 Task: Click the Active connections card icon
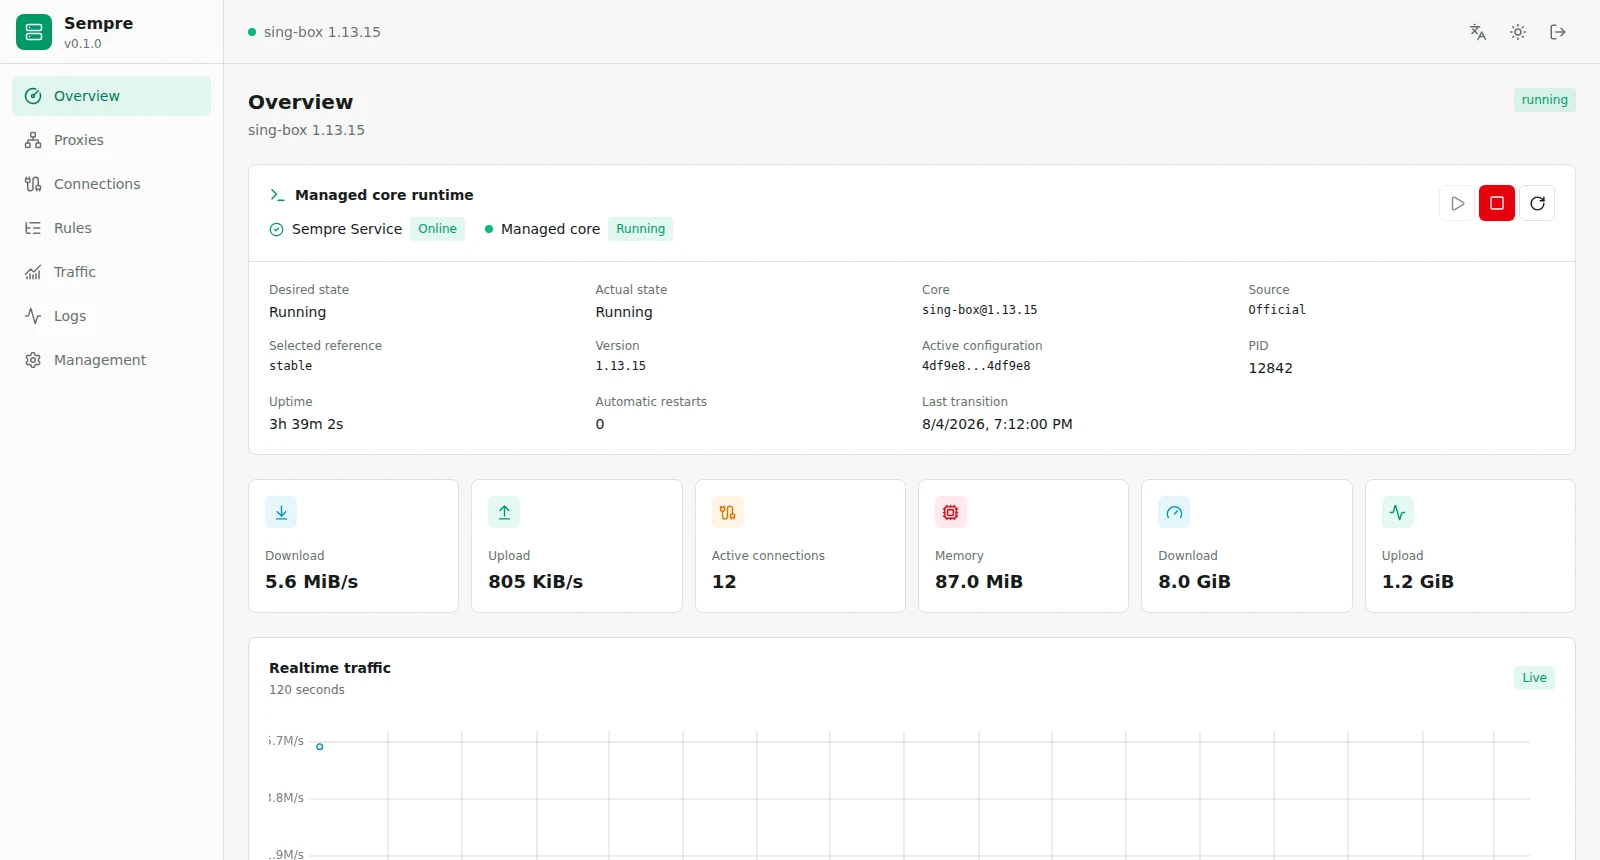pos(728,512)
